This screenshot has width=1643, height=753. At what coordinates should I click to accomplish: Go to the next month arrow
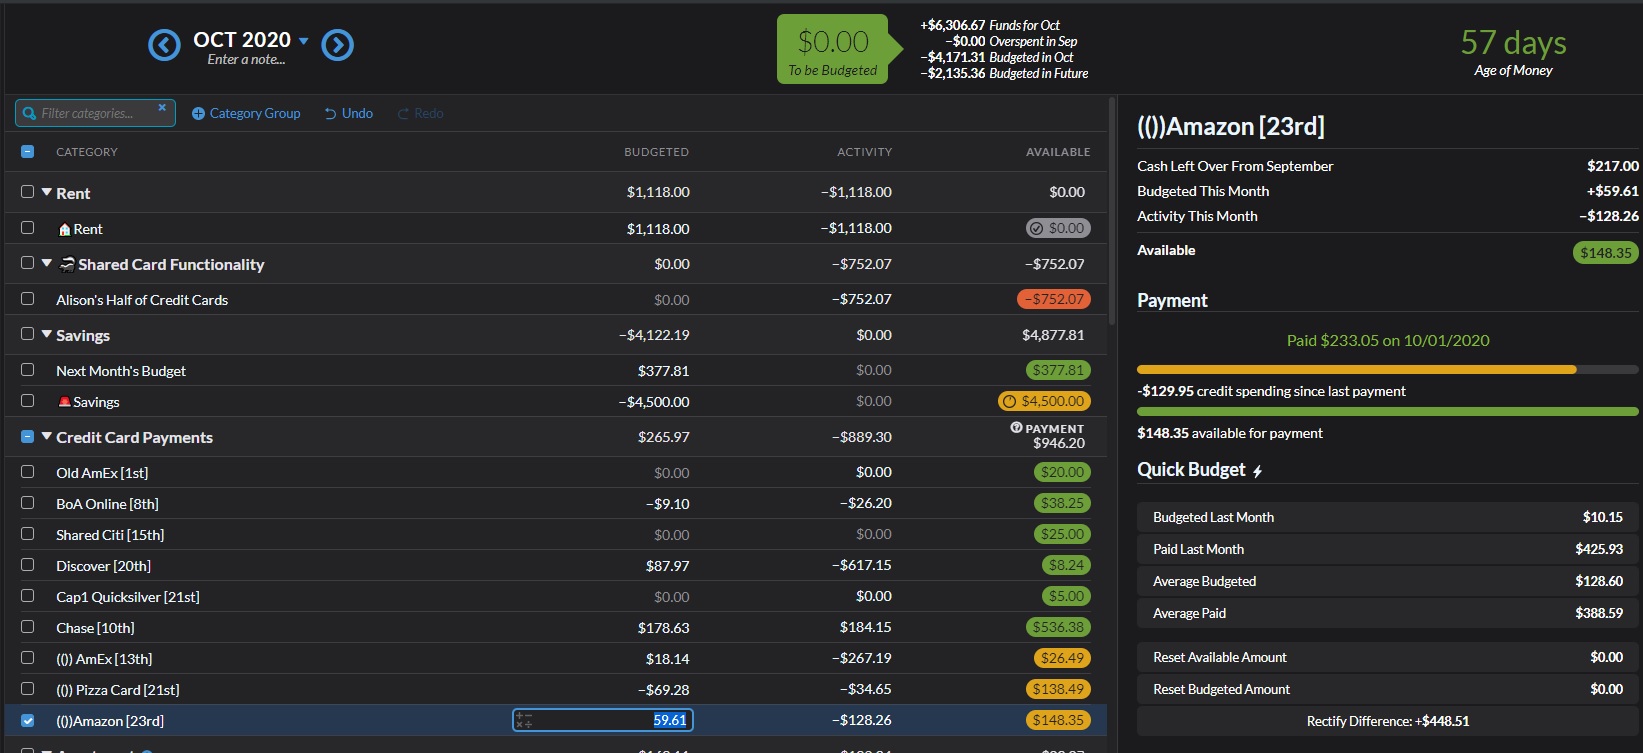[338, 45]
